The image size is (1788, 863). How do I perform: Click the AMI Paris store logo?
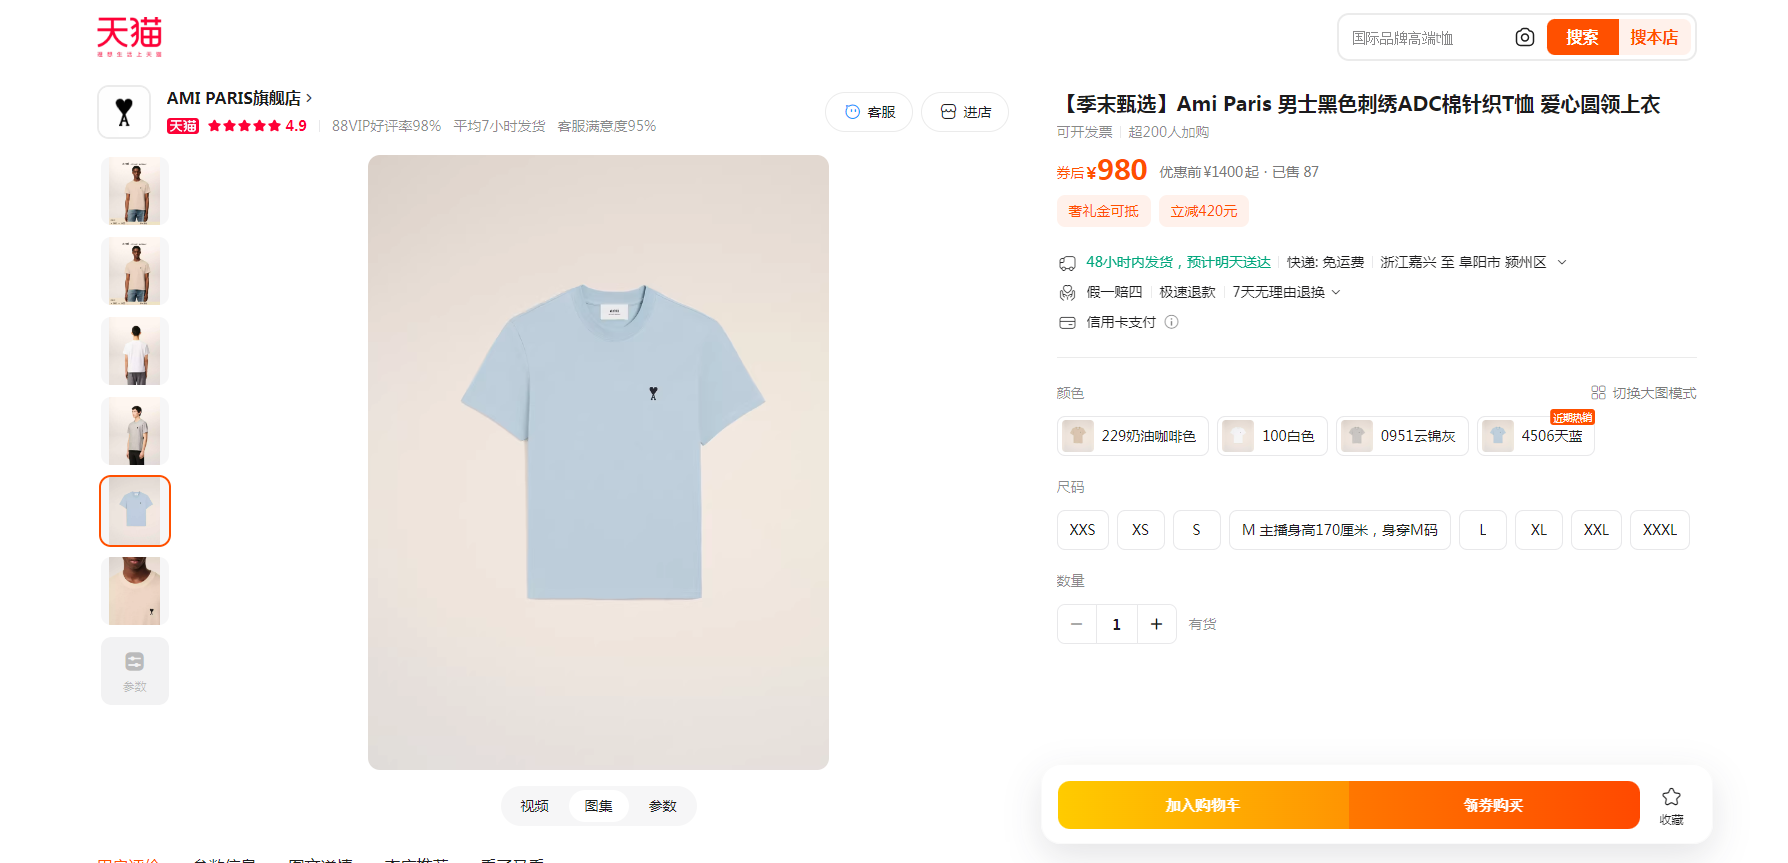[124, 112]
